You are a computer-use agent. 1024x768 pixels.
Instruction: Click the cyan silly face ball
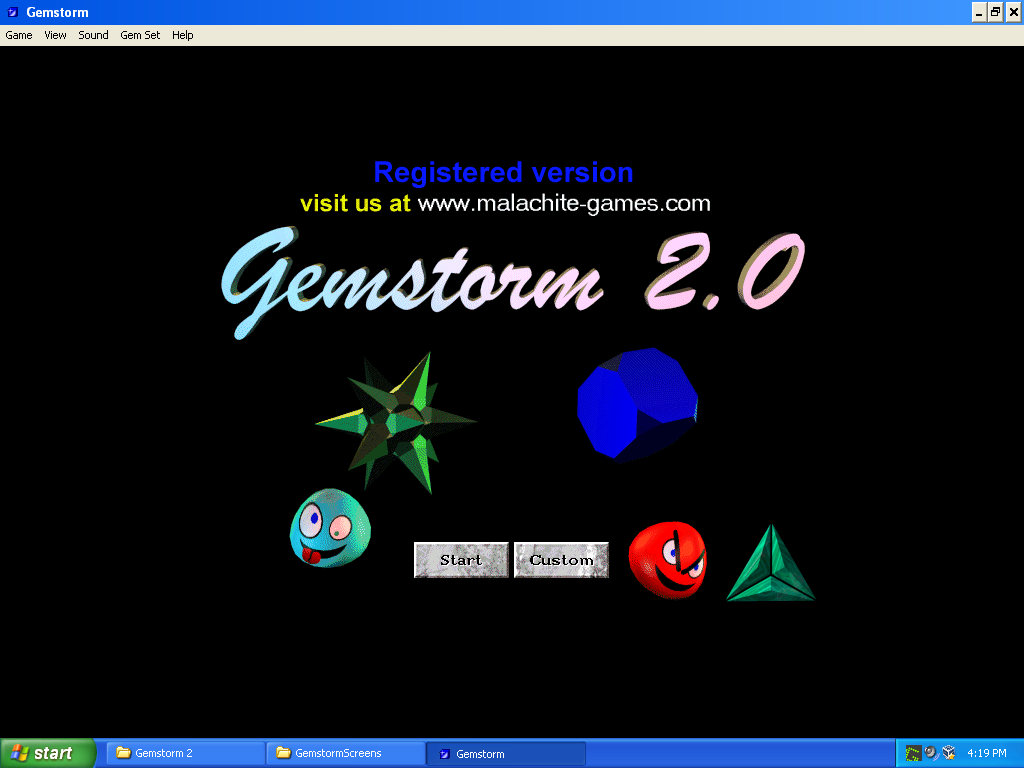(328, 529)
